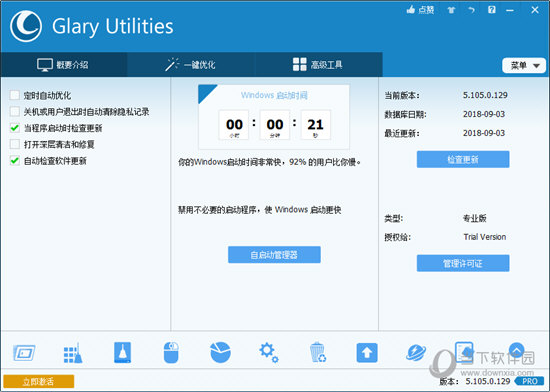This screenshot has width=550, height=392.
Task: Click the 管理许可证 button
Action: tap(463, 263)
